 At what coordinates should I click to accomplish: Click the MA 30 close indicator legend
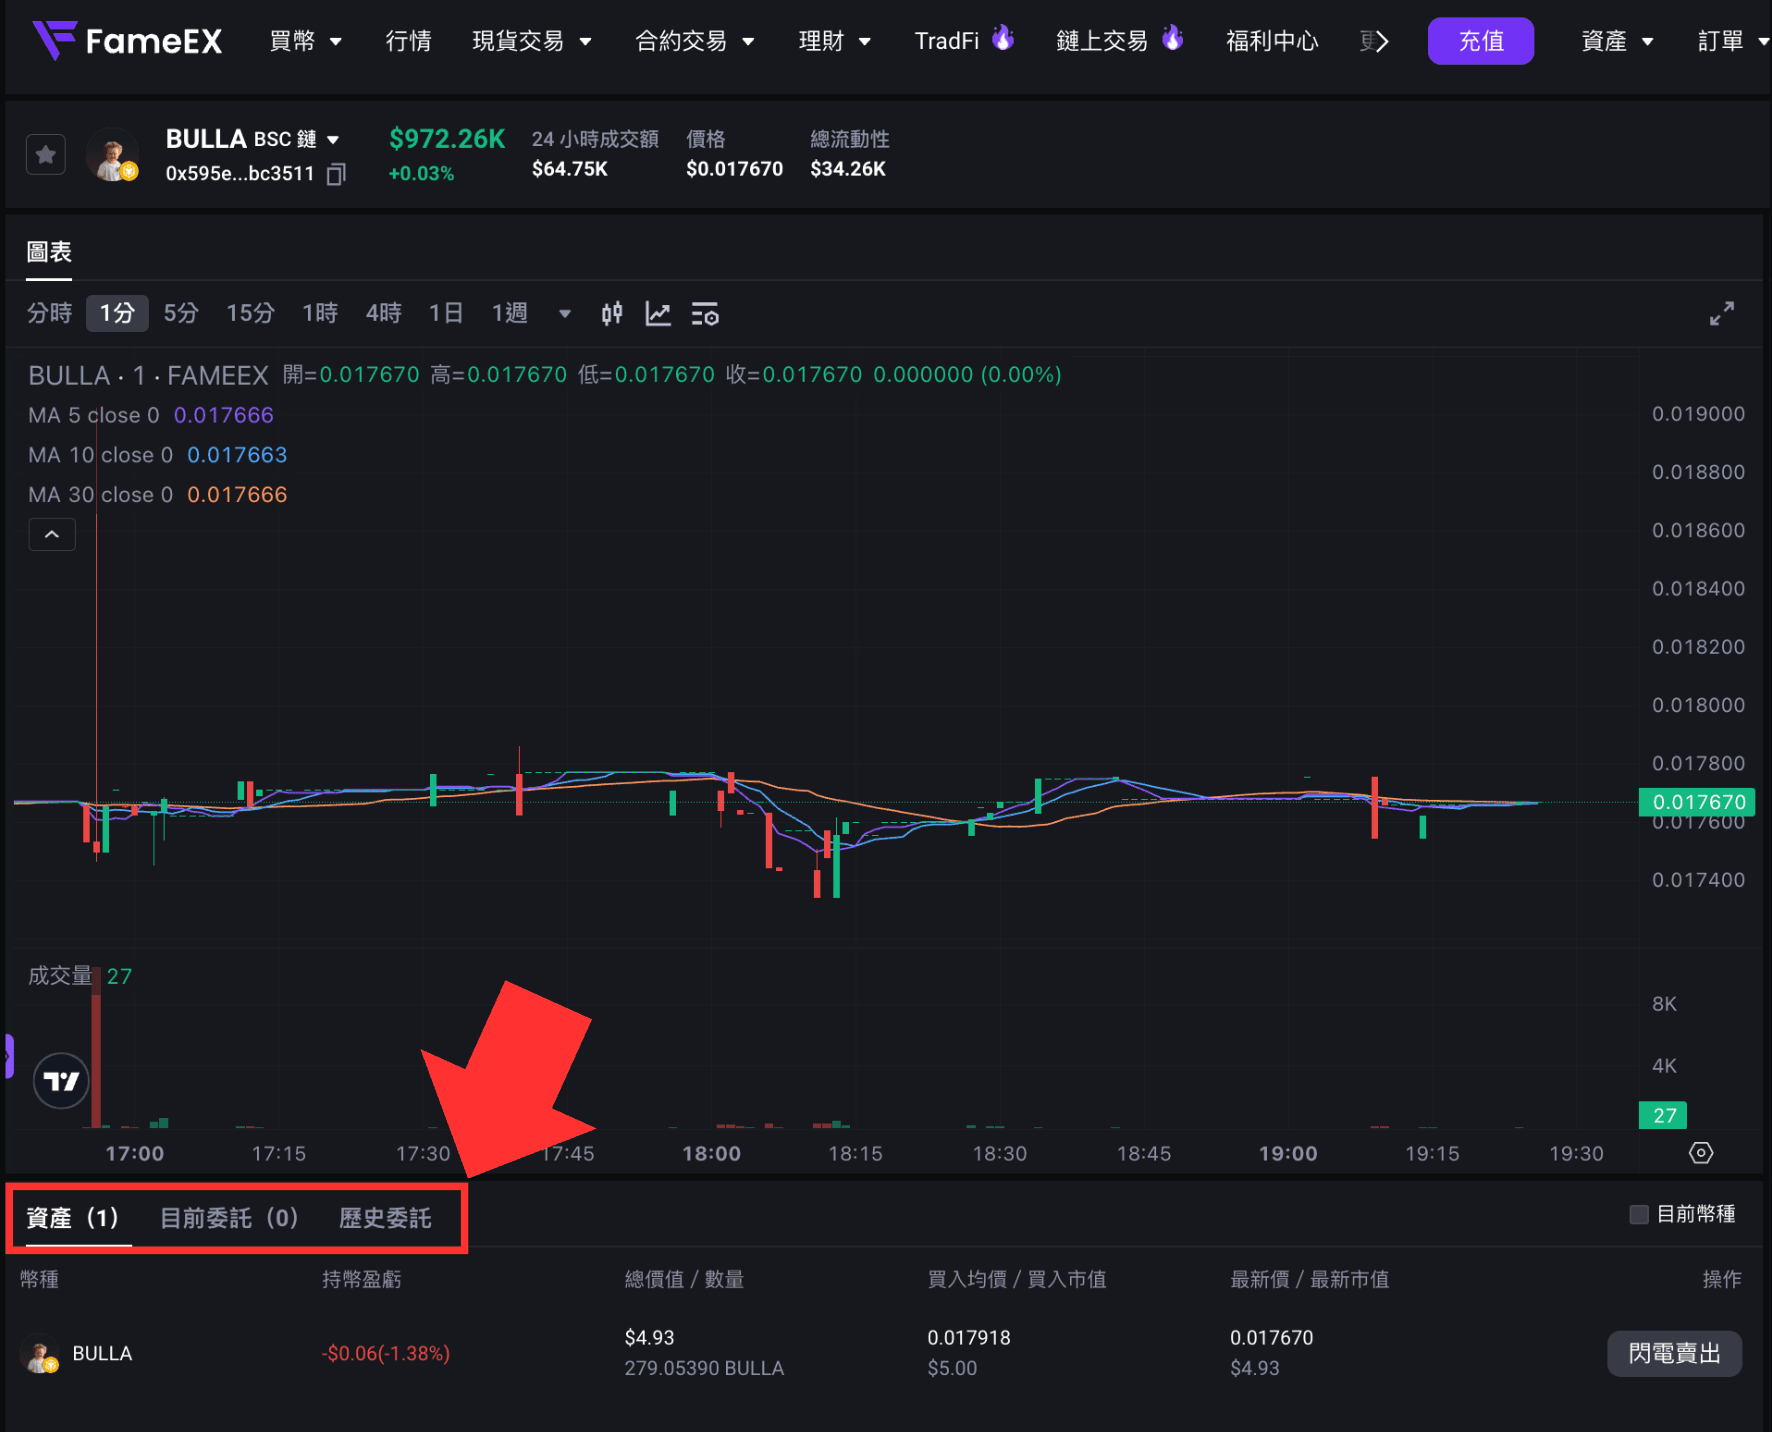click(158, 495)
